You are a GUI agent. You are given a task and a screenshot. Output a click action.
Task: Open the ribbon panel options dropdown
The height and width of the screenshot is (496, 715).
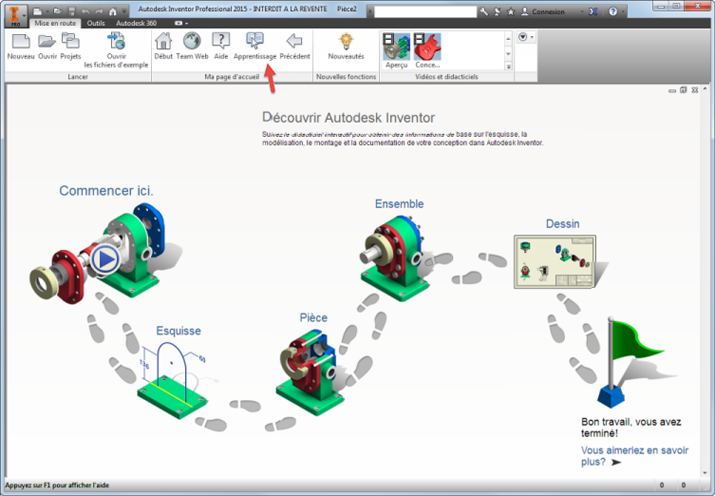(525, 37)
